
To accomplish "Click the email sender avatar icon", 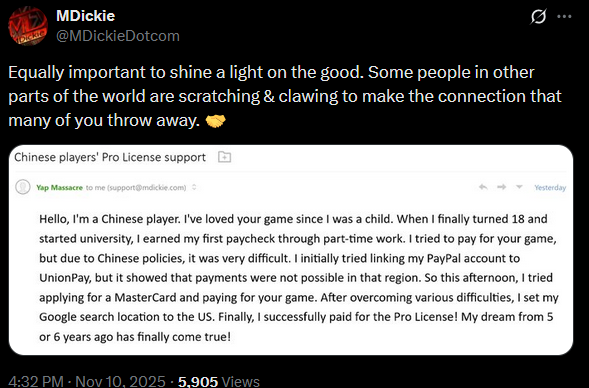I will click(23, 187).
